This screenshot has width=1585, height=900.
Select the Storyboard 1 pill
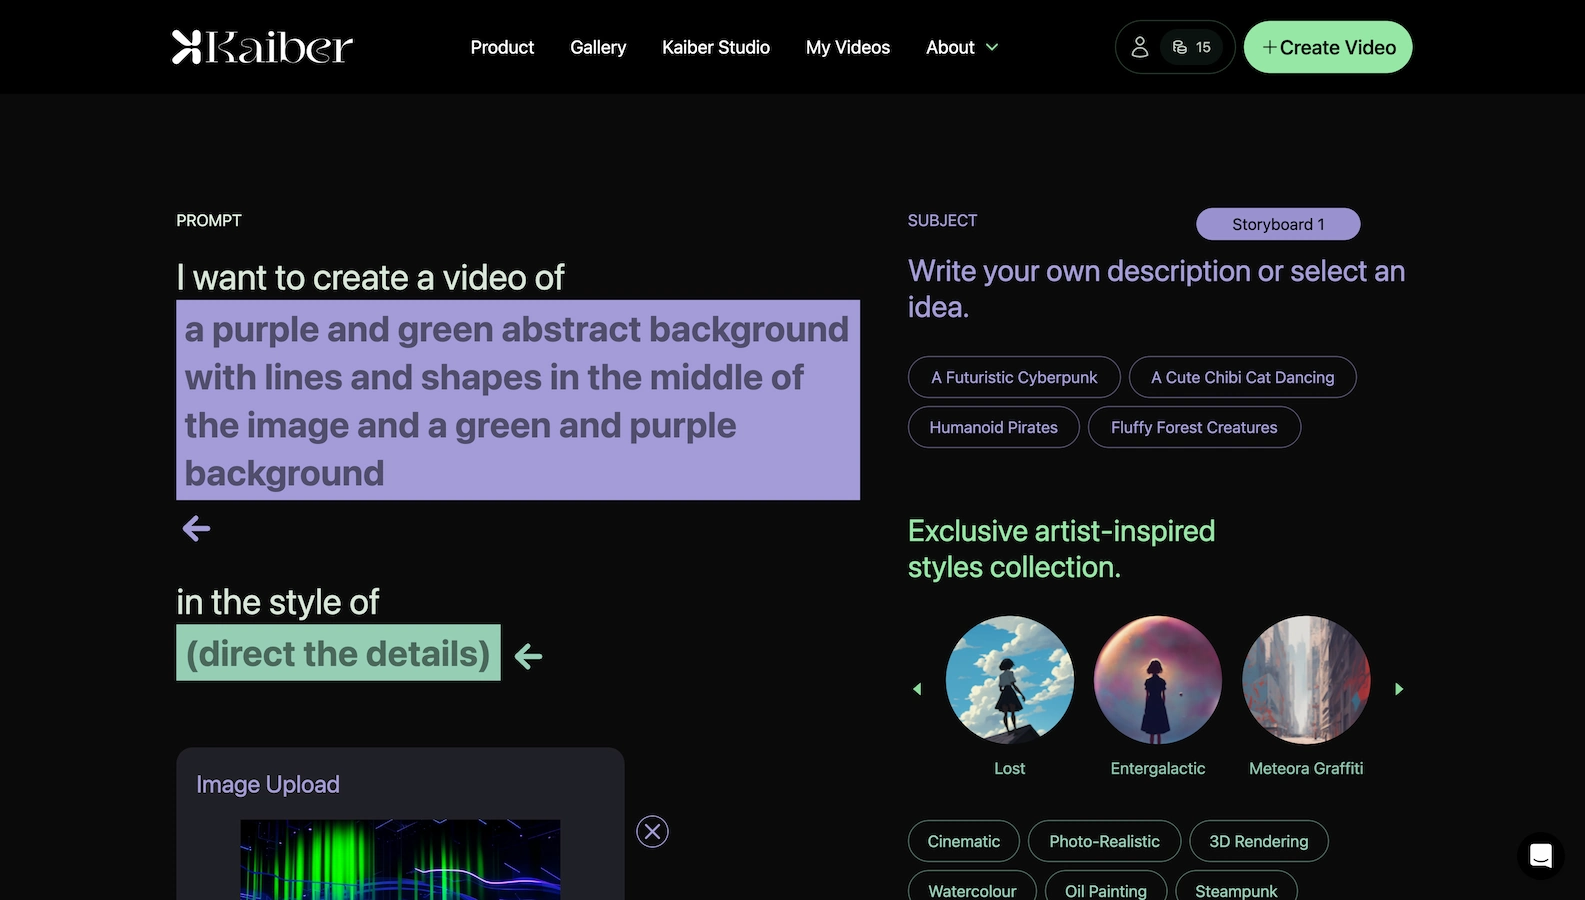coord(1277,224)
